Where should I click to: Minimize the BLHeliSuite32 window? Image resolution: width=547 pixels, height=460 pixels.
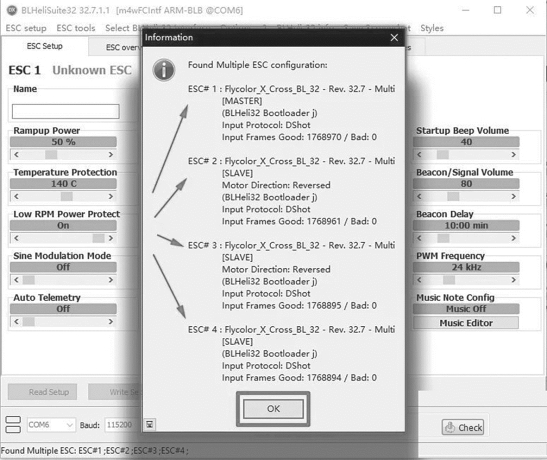(465, 10)
